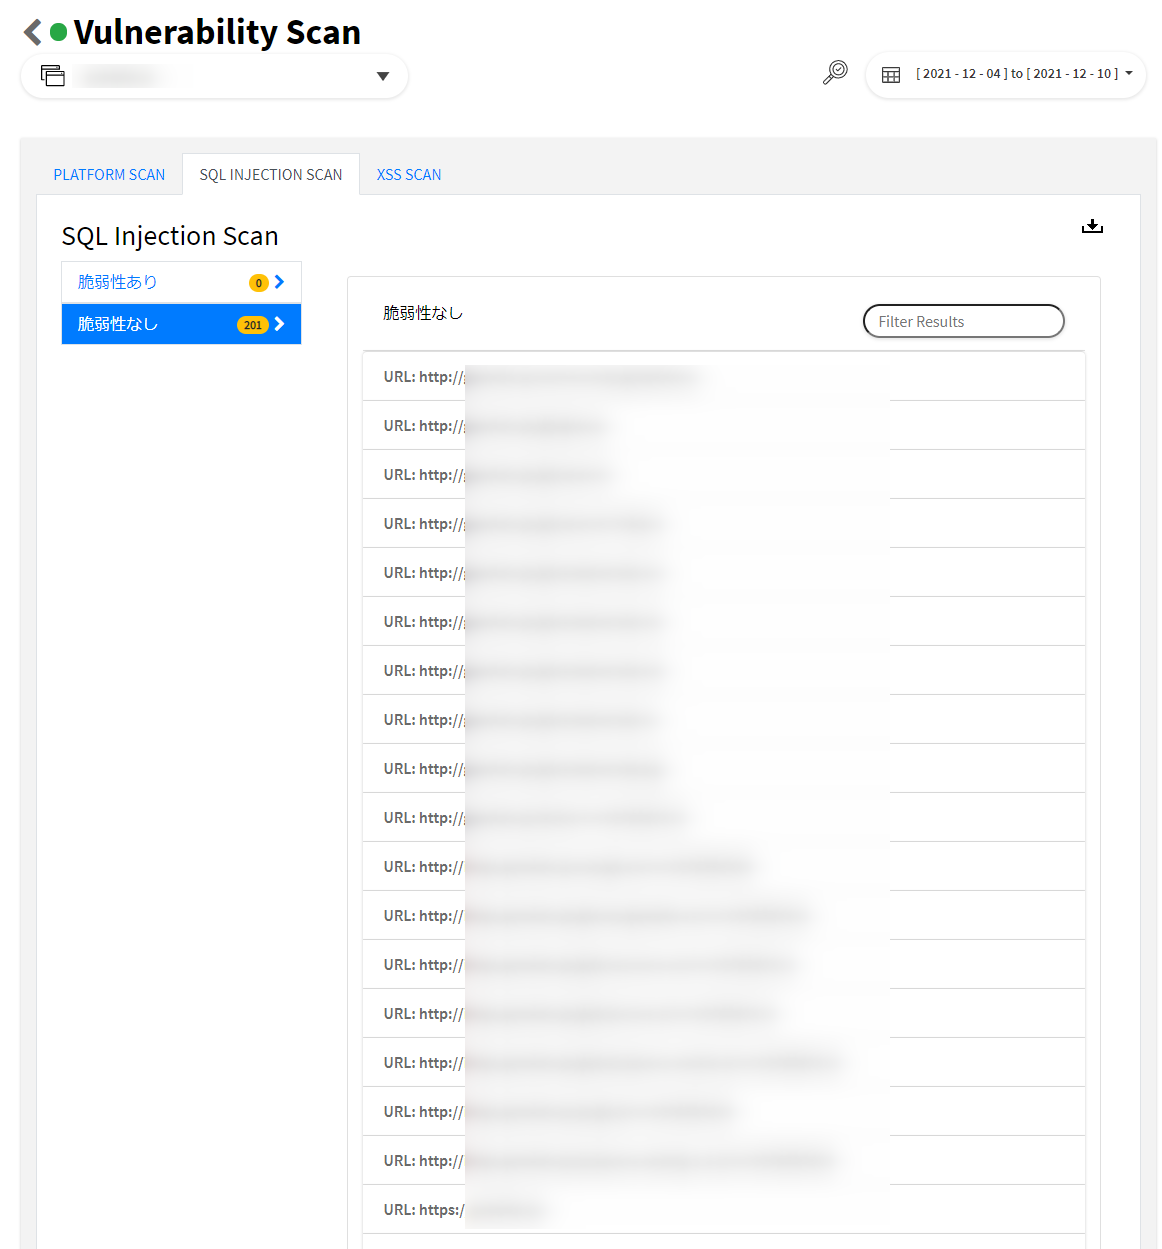Click the 201 count badge

(253, 325)
